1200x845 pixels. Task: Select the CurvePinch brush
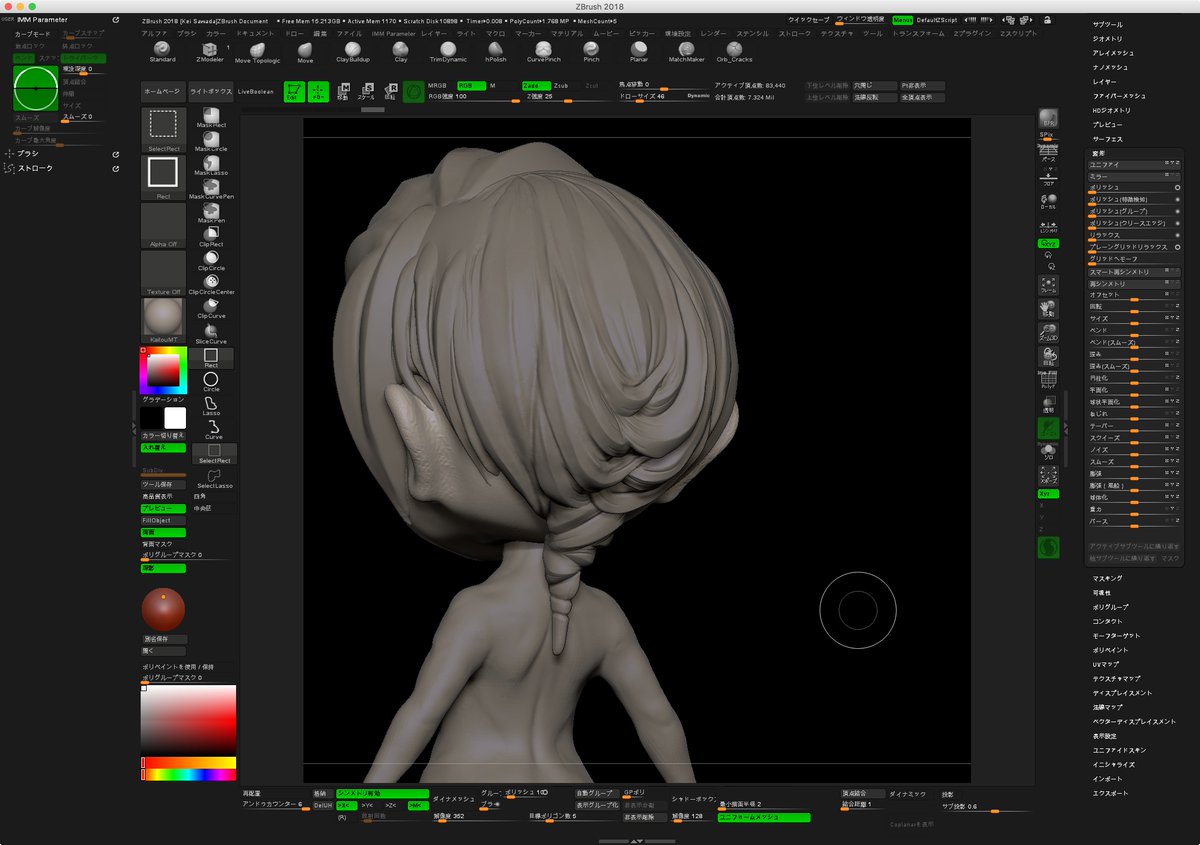pyautogui.click(x=543, y=51)
